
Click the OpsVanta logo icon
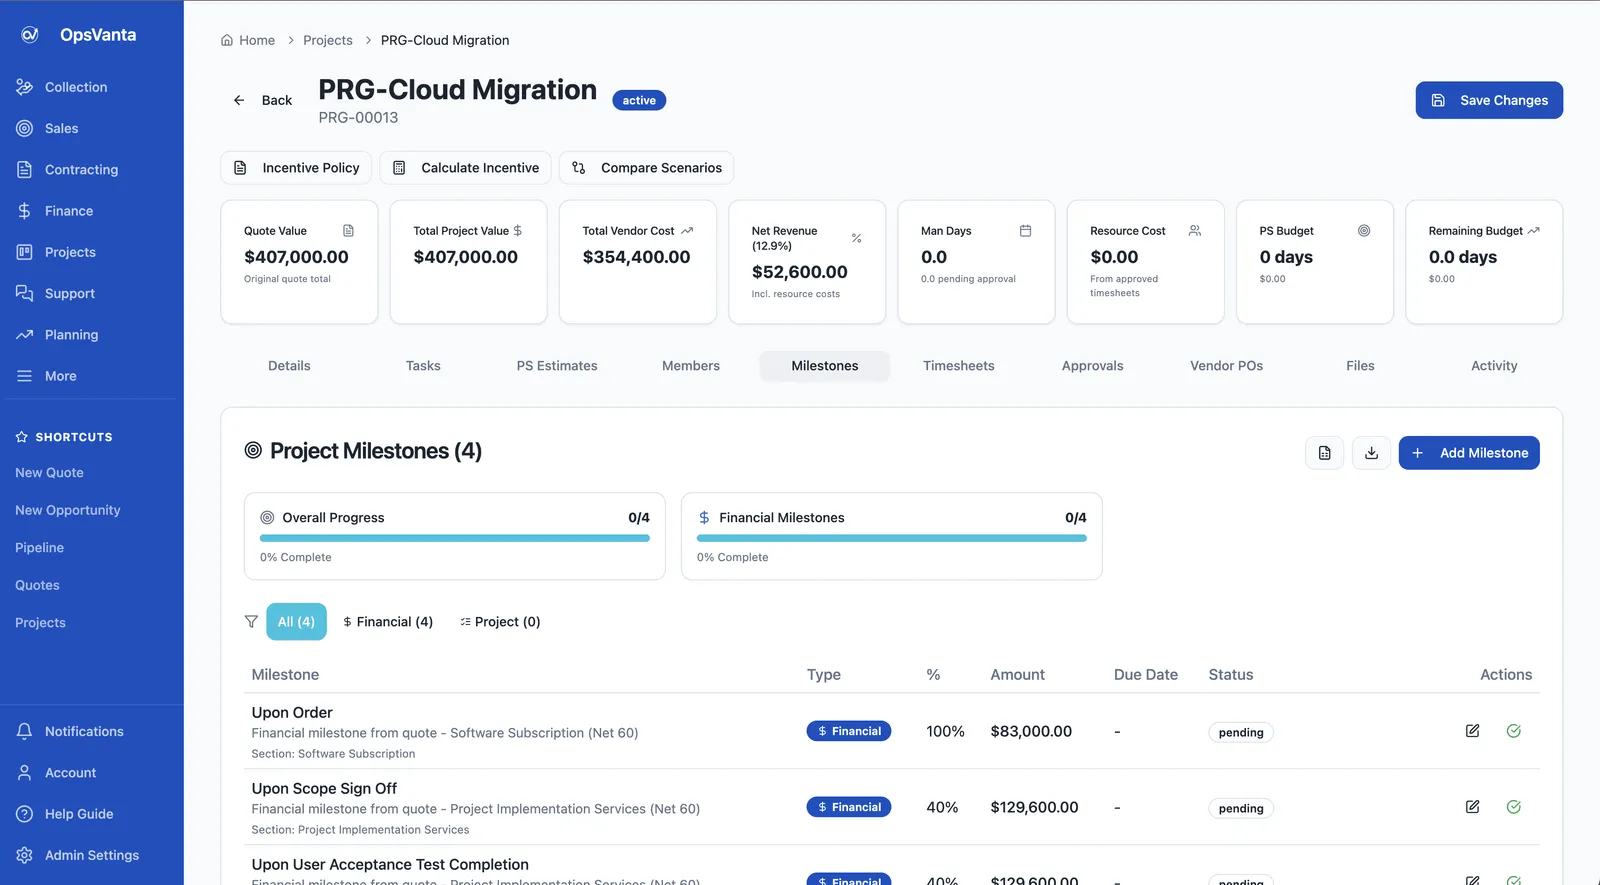(x=30, y=35)
